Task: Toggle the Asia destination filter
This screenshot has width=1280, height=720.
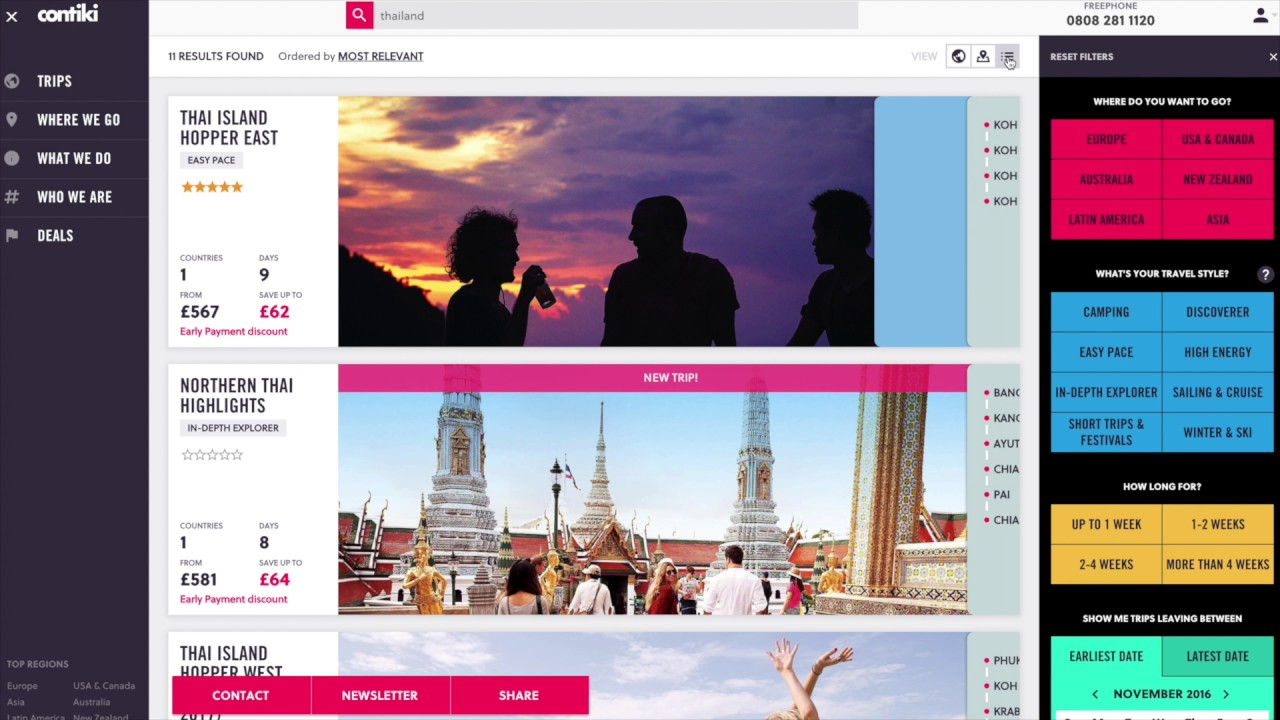Action: pyautogui.click(x=1218, y=220)
